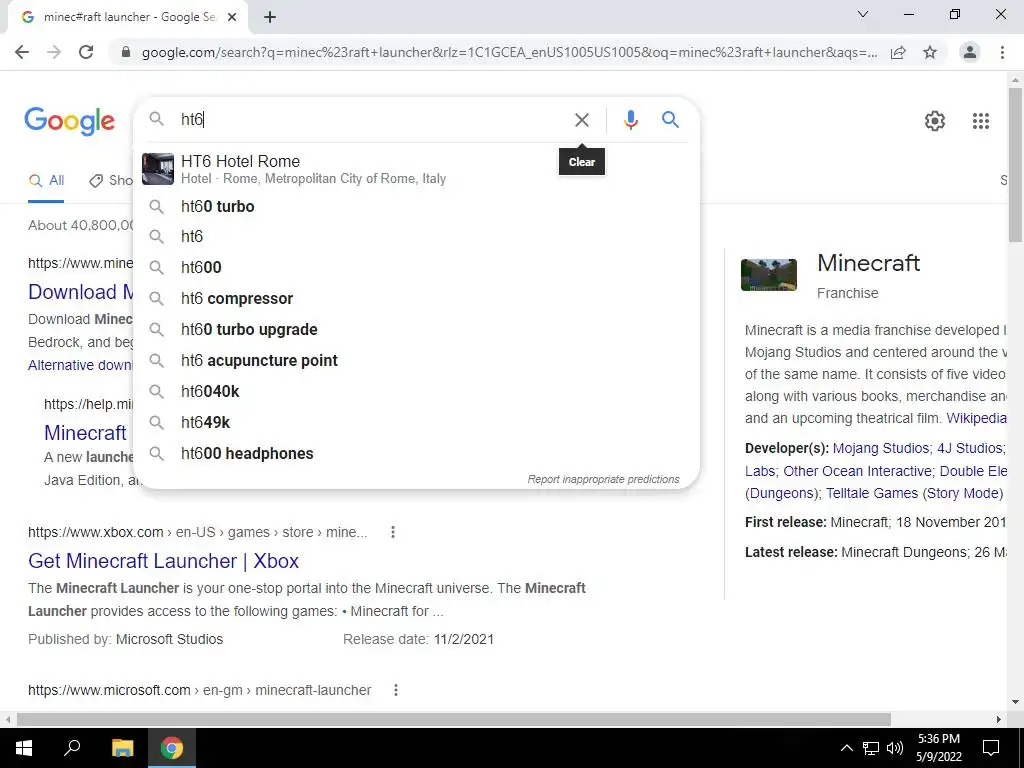Choose the ht60 turbo suggestion

pyautogui.click(x=416, y=206)
